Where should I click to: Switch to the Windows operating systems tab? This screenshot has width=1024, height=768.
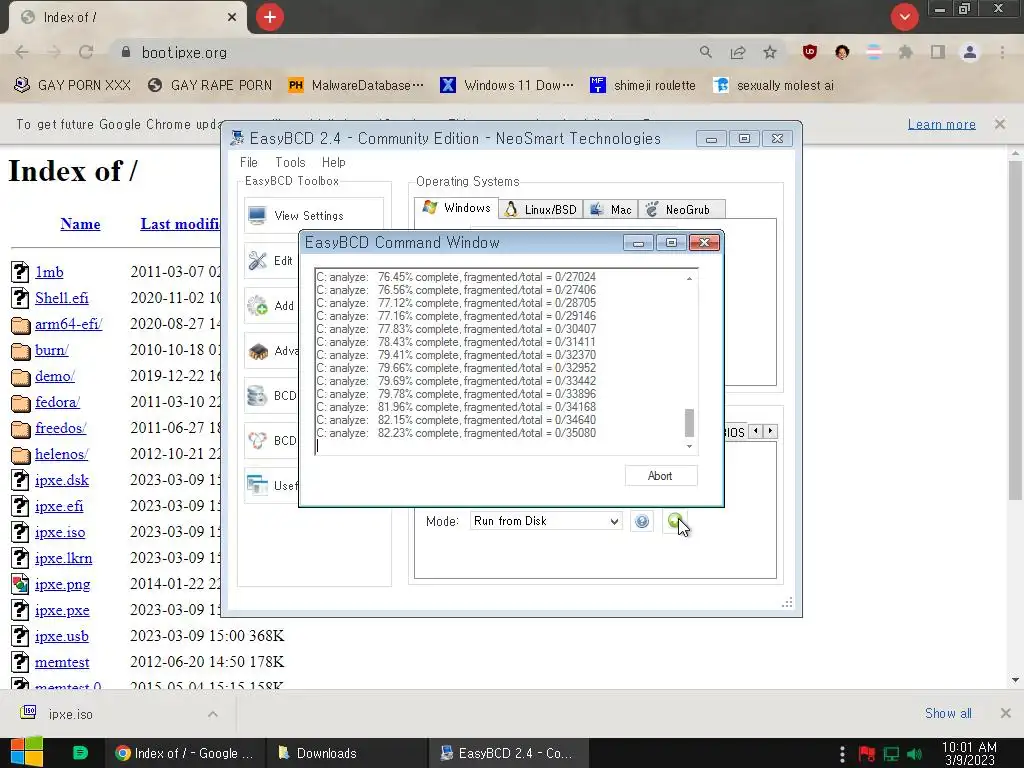456,208
